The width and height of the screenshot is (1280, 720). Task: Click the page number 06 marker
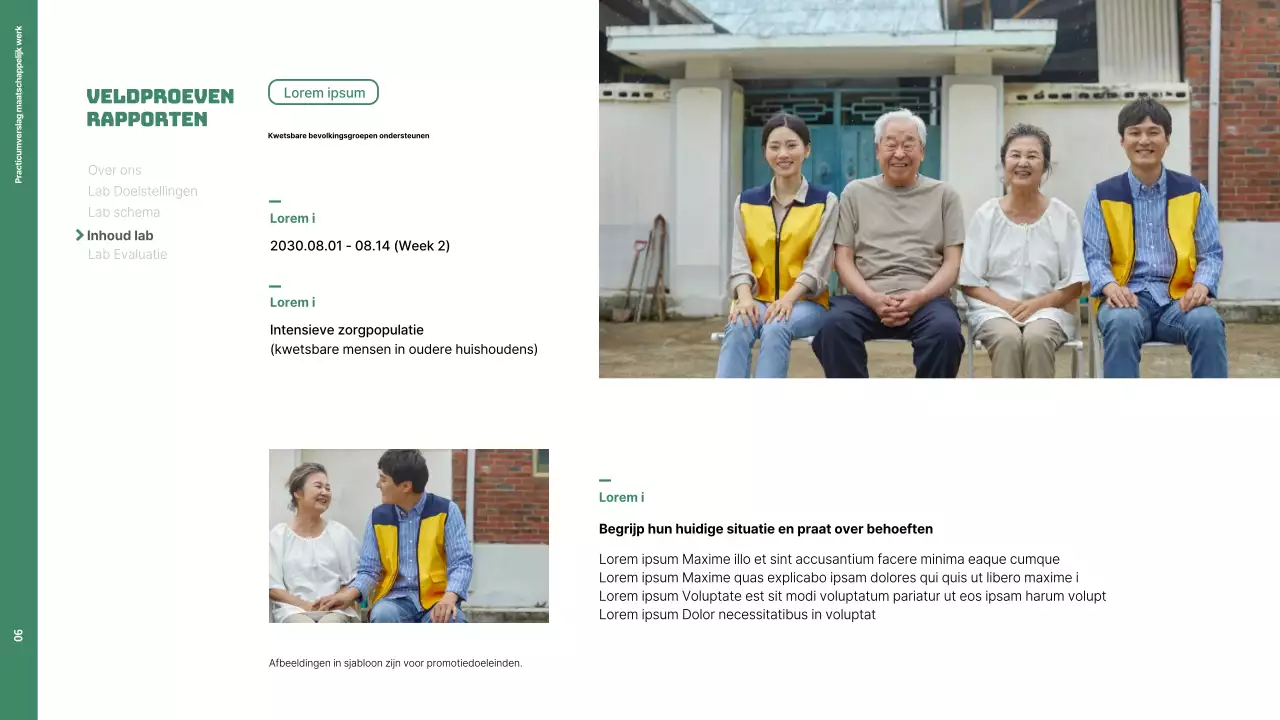(18, 633)
